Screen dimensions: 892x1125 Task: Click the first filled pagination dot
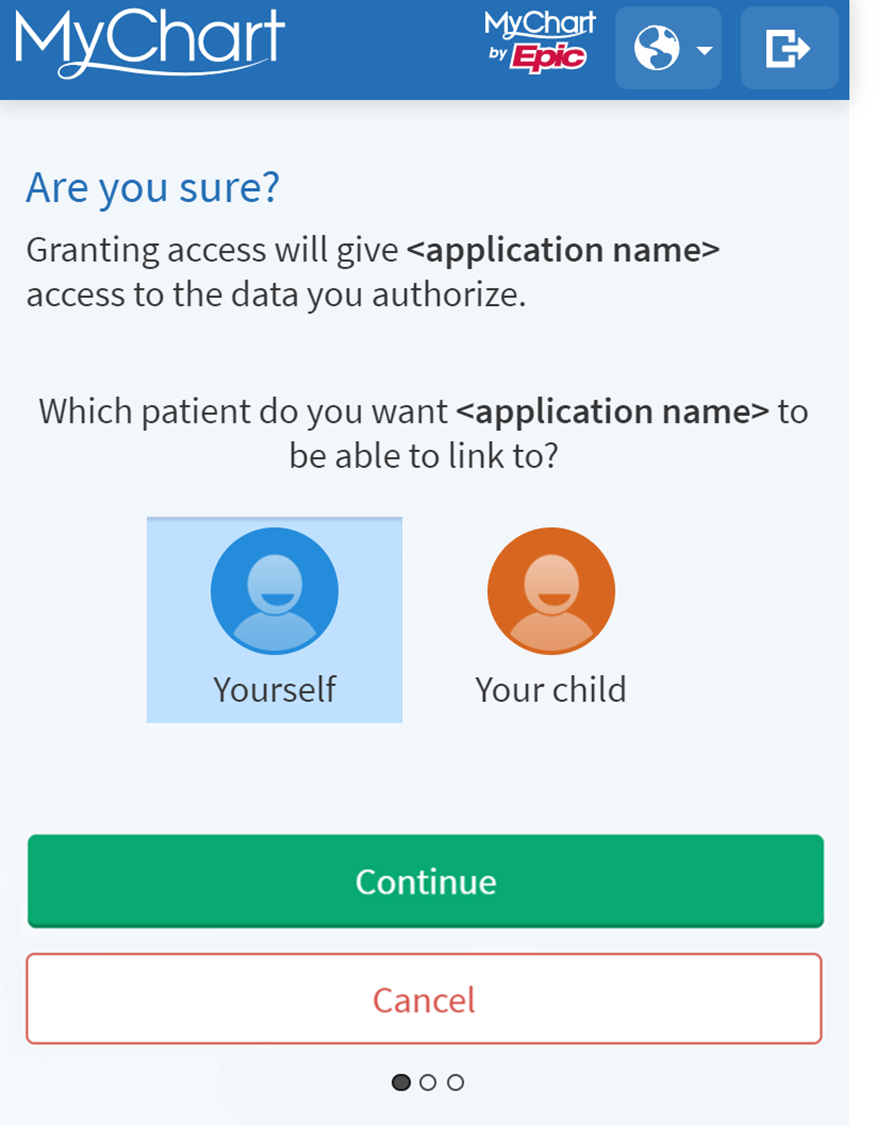[401, 1082]
